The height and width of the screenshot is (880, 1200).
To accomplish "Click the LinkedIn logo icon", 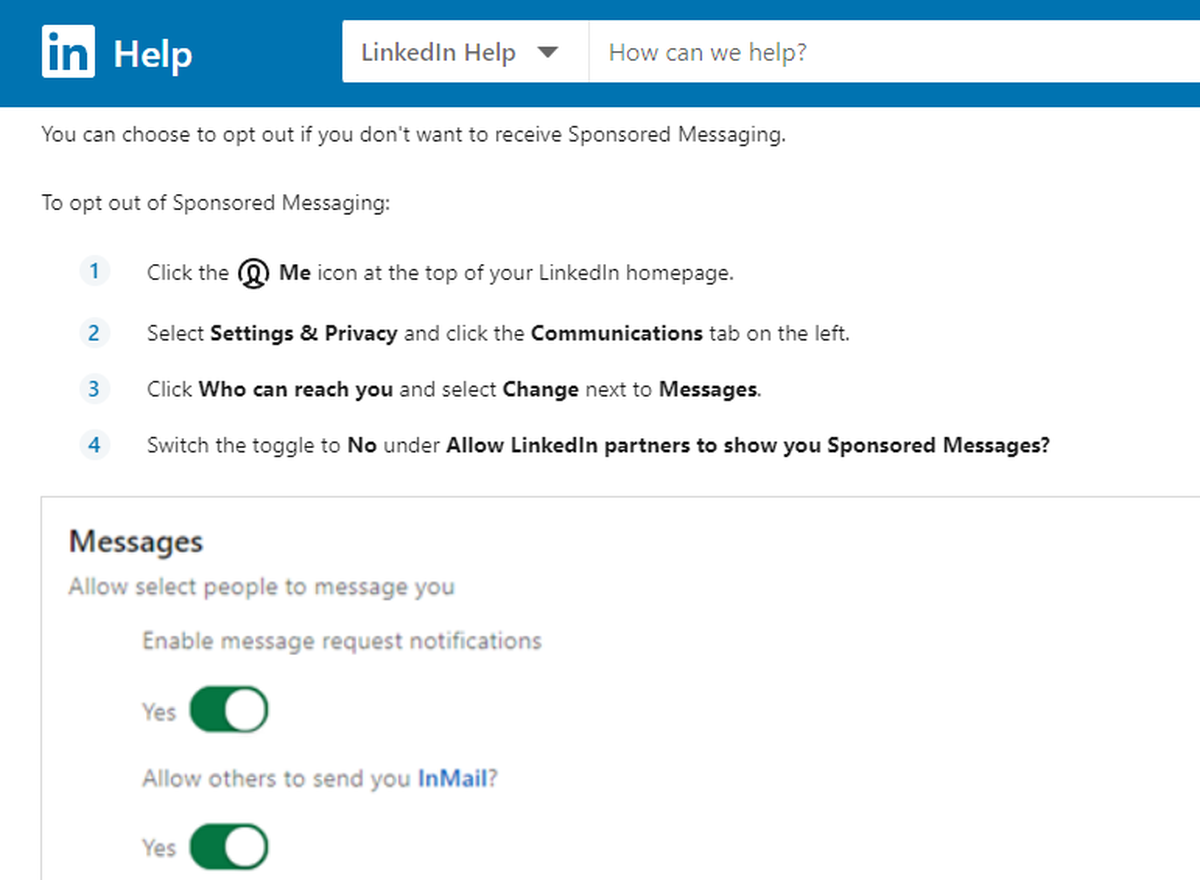I will (x=69, y=52).
